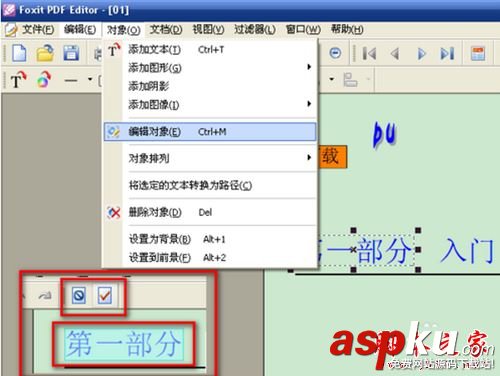Choose 添加文本(T) menu entry
Viewport: 500px width, 376px height.
pos(210,50)
